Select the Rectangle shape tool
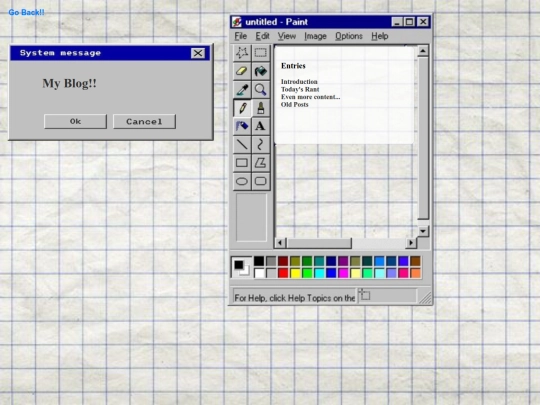 pyautogui.click(x=242, y=163)
